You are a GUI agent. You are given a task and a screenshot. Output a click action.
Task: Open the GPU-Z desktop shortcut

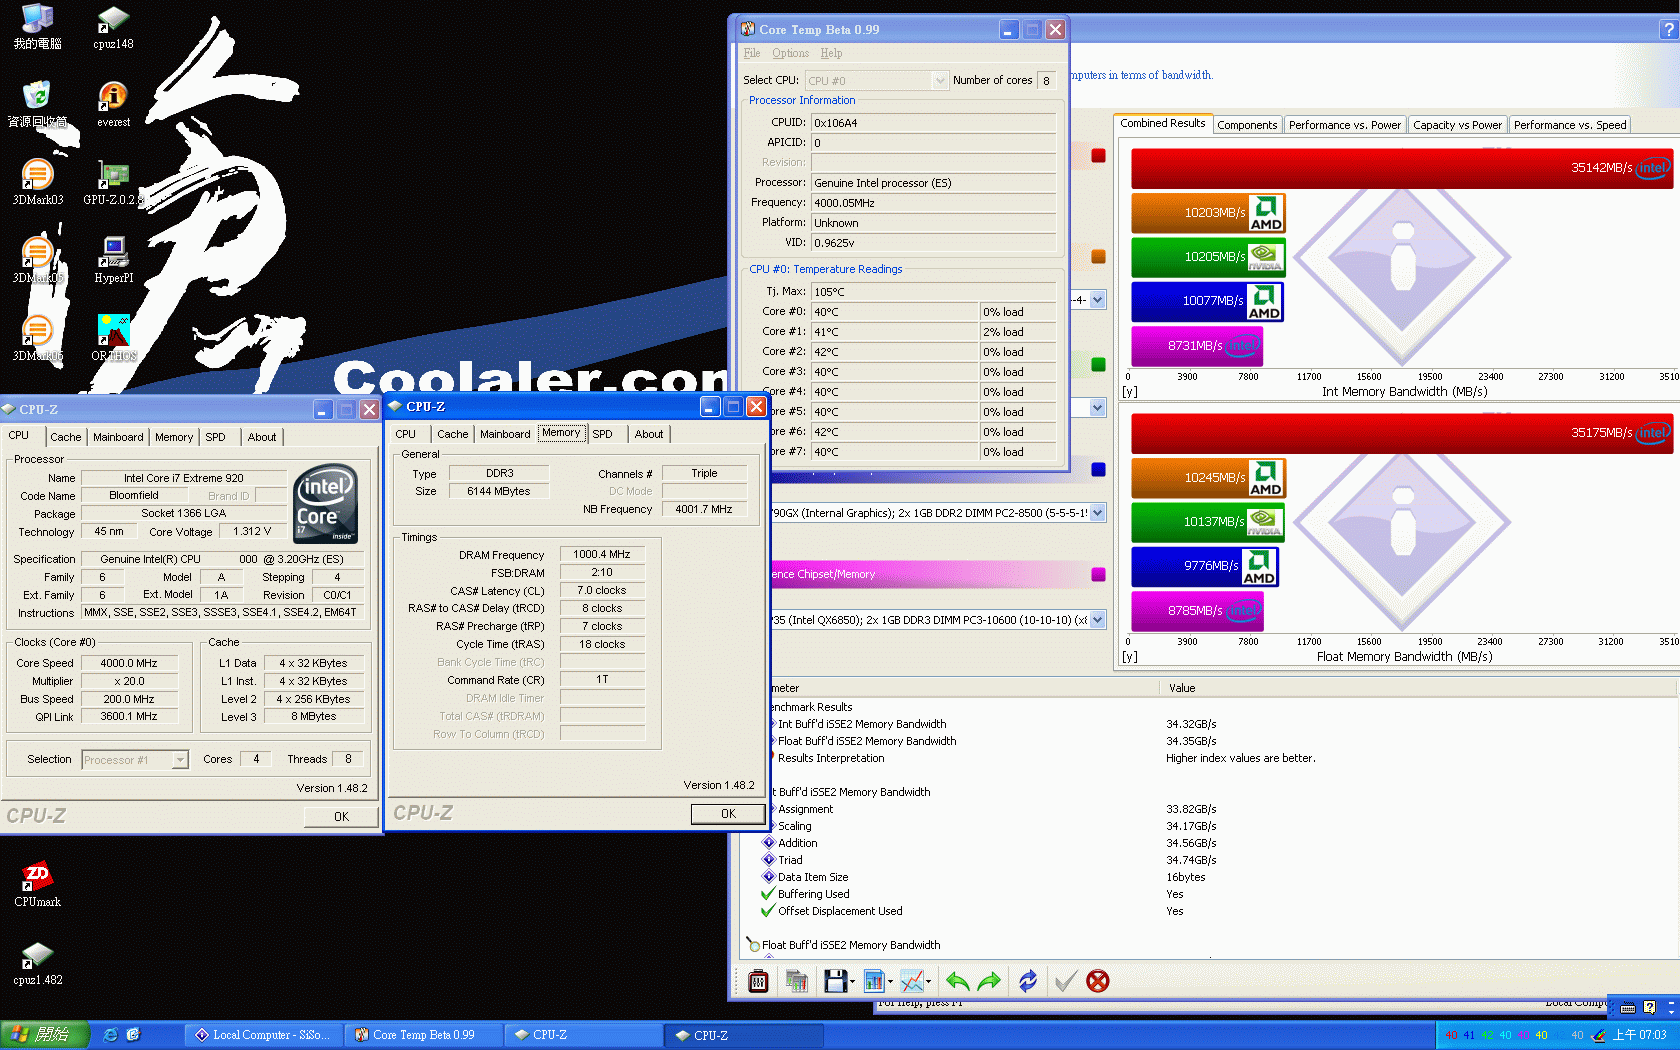[x=113, y=182]
